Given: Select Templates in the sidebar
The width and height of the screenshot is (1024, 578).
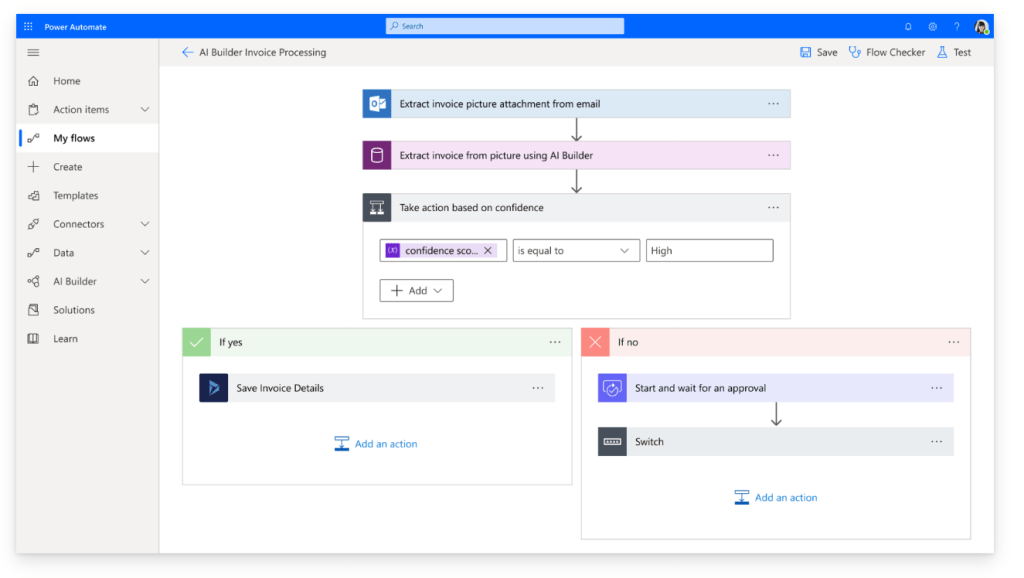Looking at the screenshot, I should point(75,196).
